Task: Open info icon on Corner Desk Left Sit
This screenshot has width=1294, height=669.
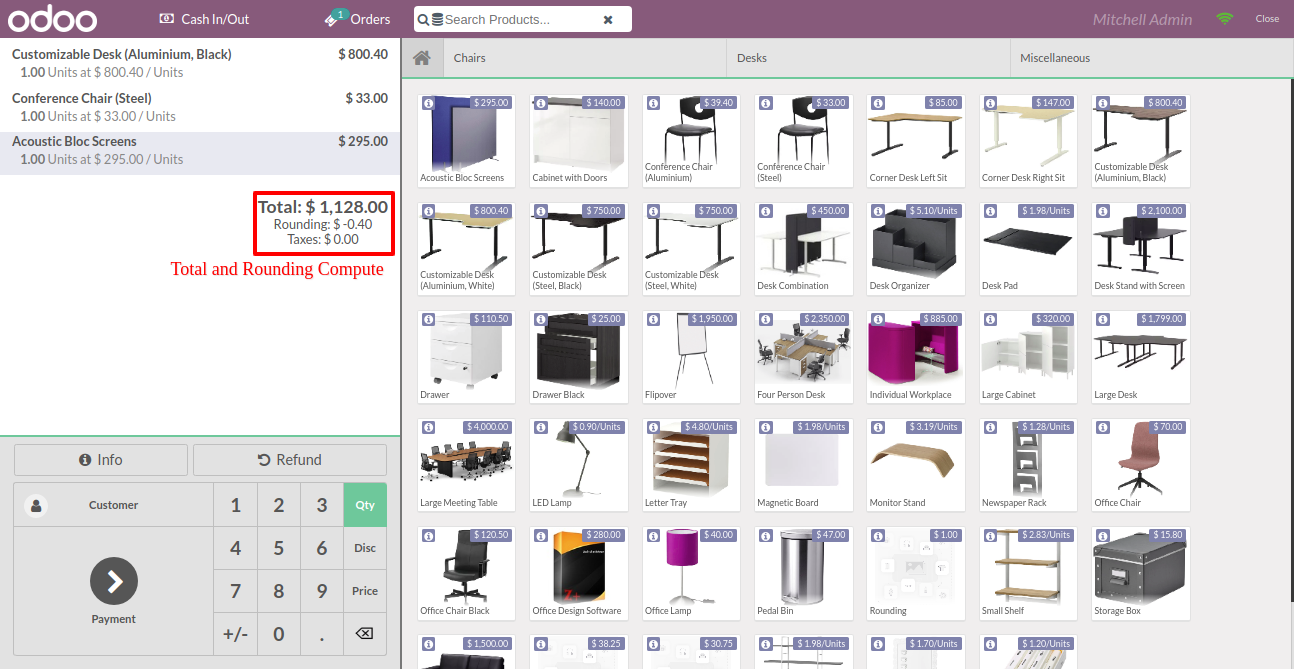Action: pyautogui.click(x=877, y=103)
